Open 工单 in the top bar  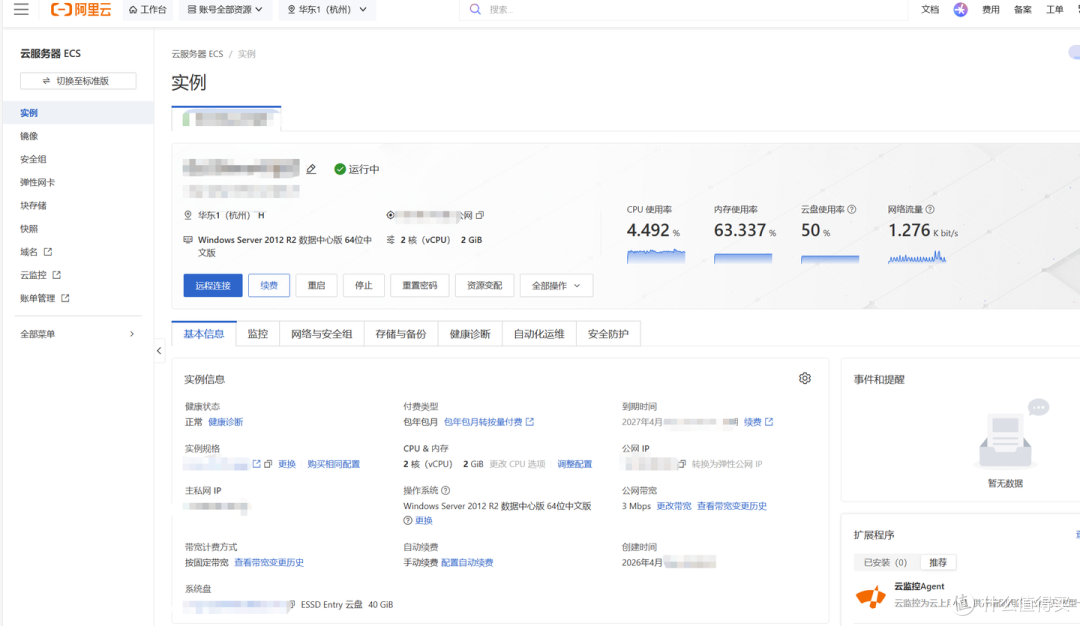[x=1055, y=10]
